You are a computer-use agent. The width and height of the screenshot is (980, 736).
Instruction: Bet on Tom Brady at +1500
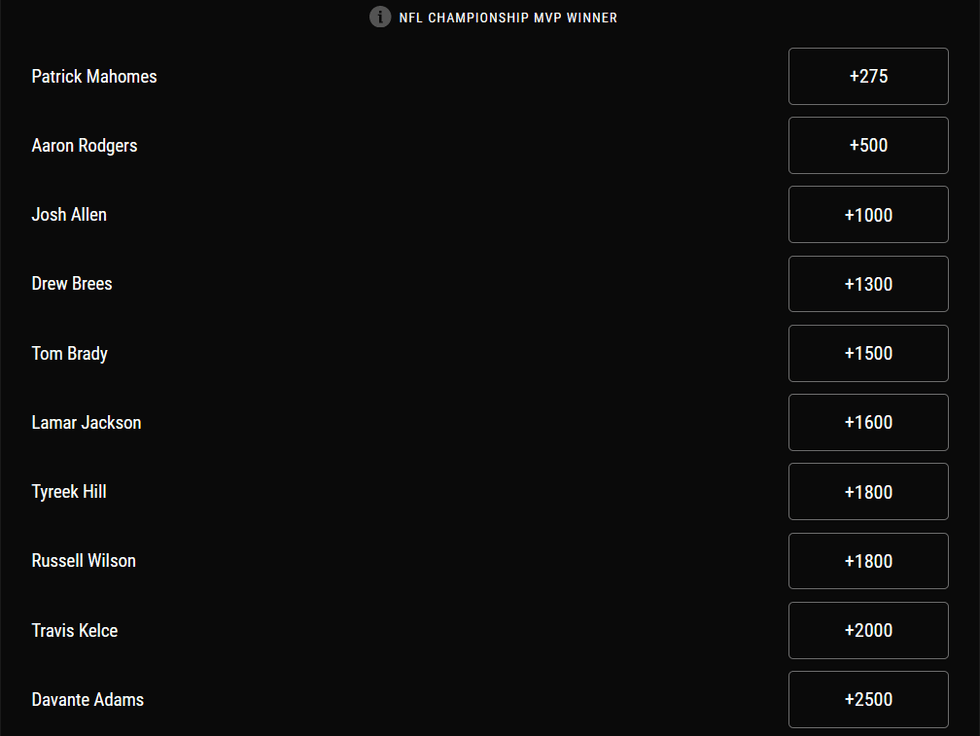coord(868,353)
